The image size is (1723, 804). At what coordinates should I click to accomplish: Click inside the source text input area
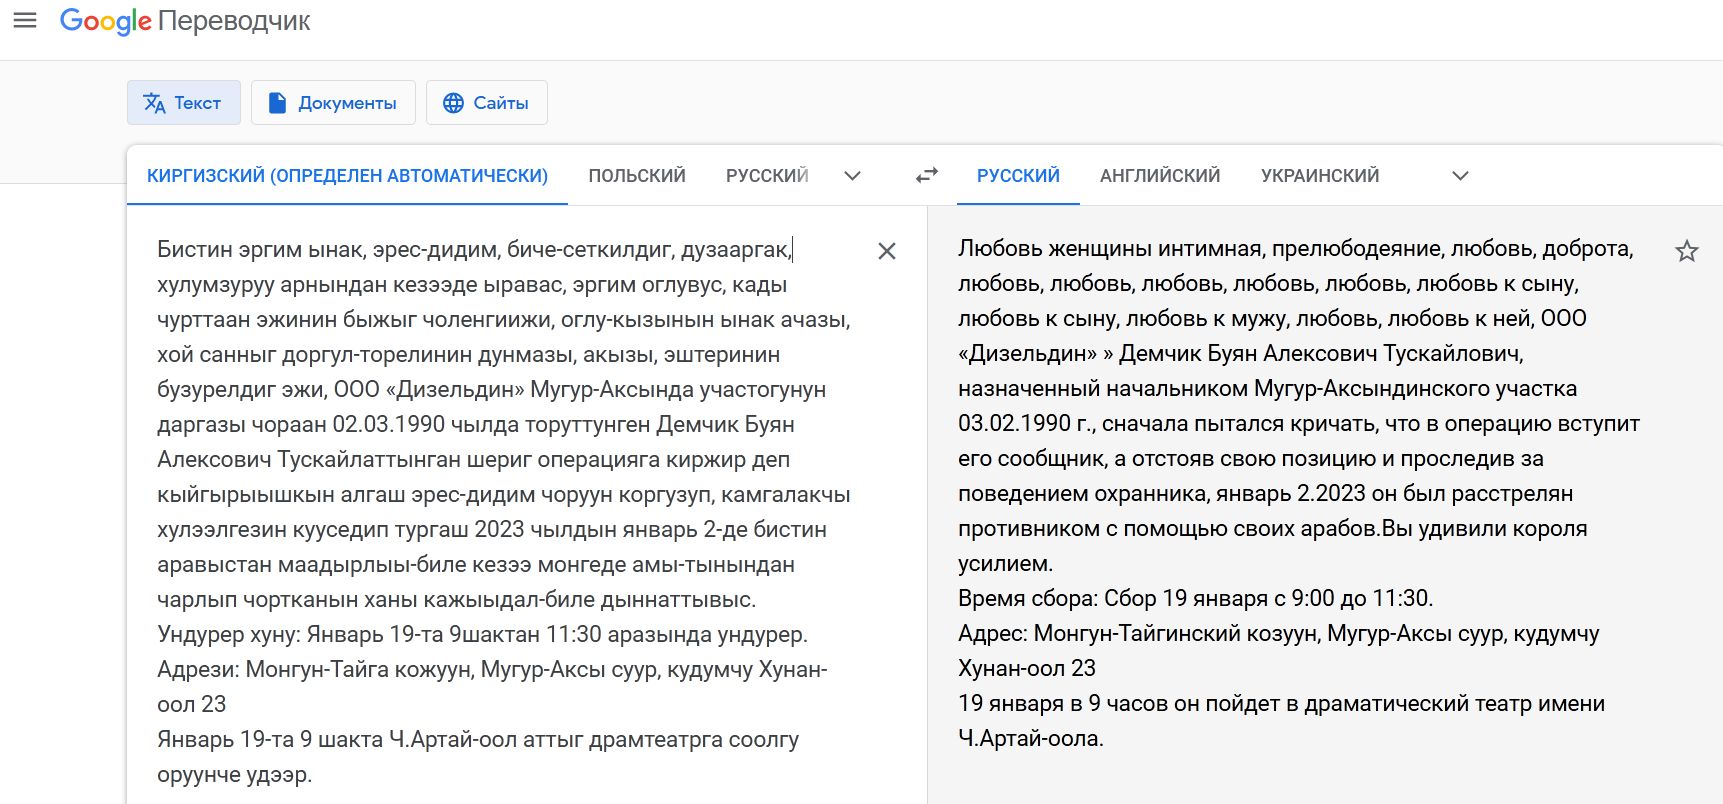pos(500,460)
